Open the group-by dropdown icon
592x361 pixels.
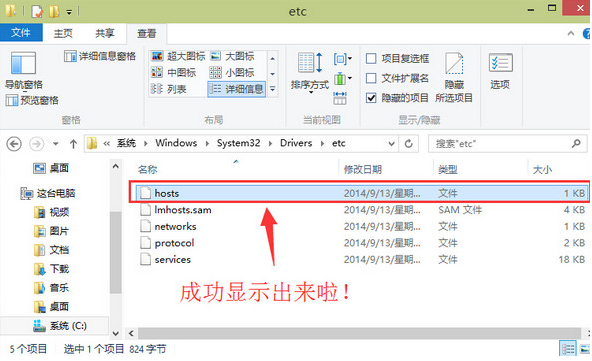pos(342,59)
